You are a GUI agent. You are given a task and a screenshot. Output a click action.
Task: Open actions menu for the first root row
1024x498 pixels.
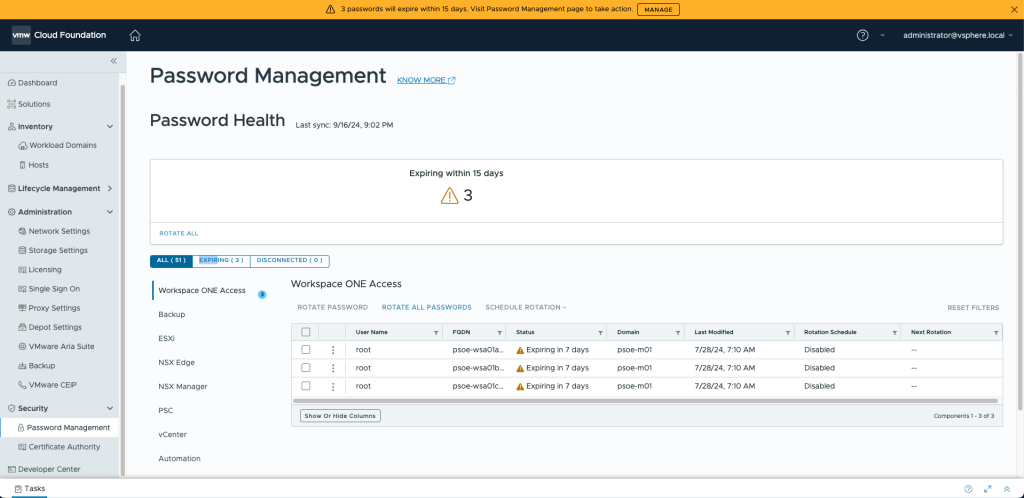point(332,350)
